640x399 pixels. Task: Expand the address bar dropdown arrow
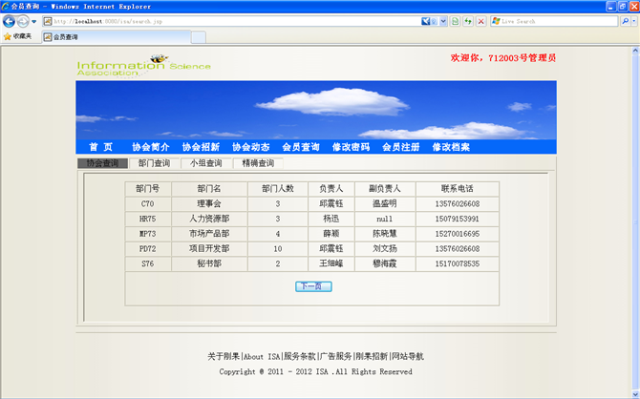443,21
